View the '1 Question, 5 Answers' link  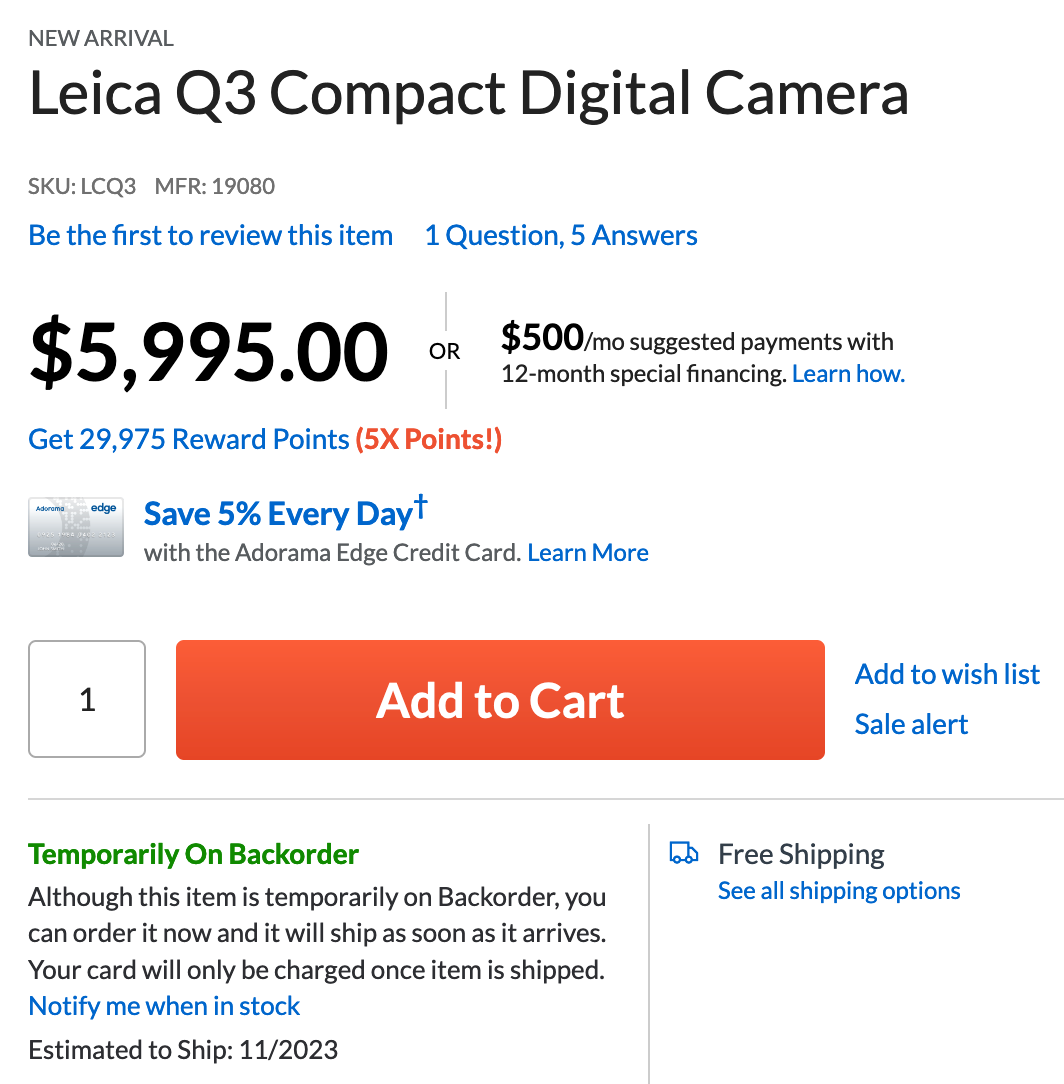(561, 236)
